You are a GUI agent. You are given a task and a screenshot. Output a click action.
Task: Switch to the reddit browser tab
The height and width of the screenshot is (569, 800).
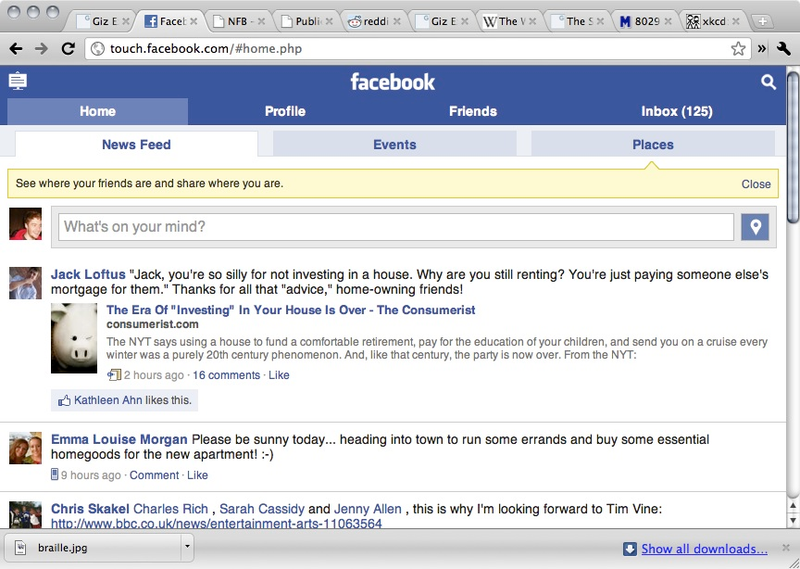375,21
